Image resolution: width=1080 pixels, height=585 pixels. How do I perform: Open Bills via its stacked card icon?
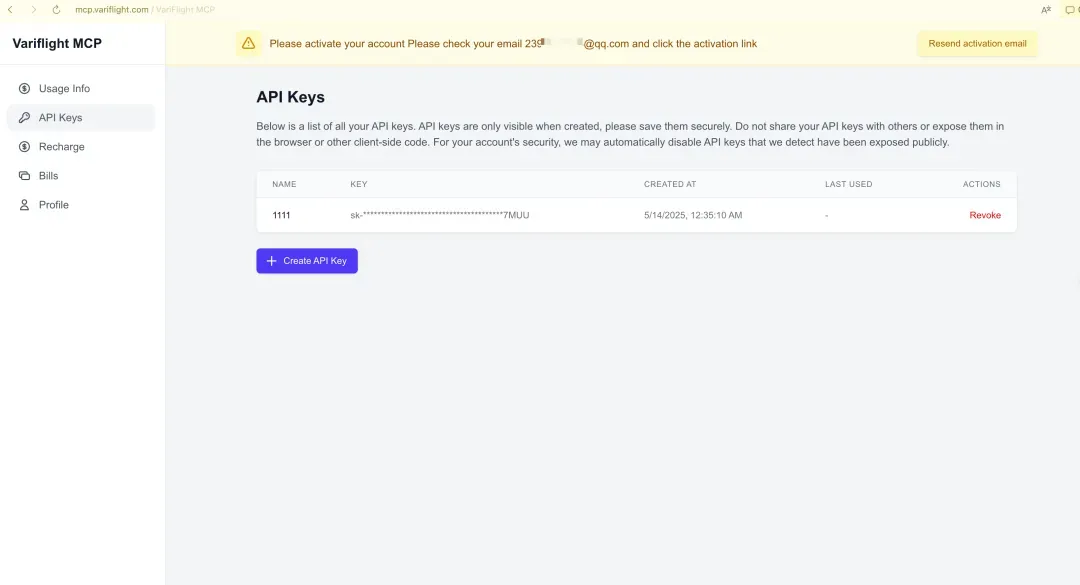[x=25, y=176]
